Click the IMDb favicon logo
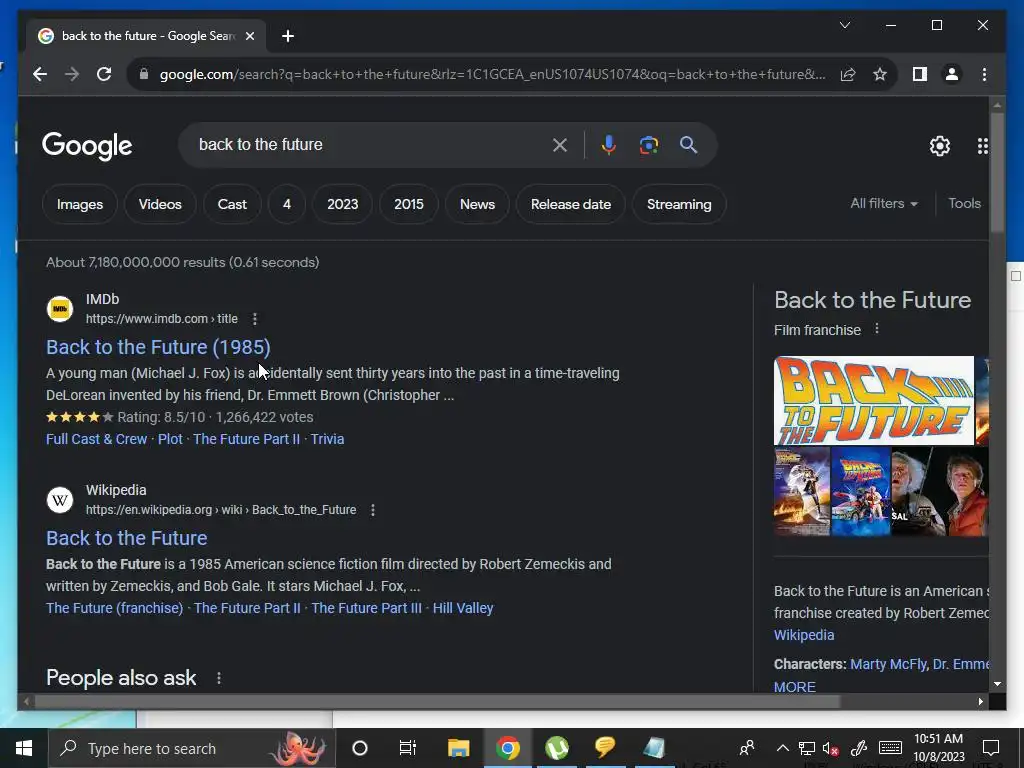 (x=60, y=309)
